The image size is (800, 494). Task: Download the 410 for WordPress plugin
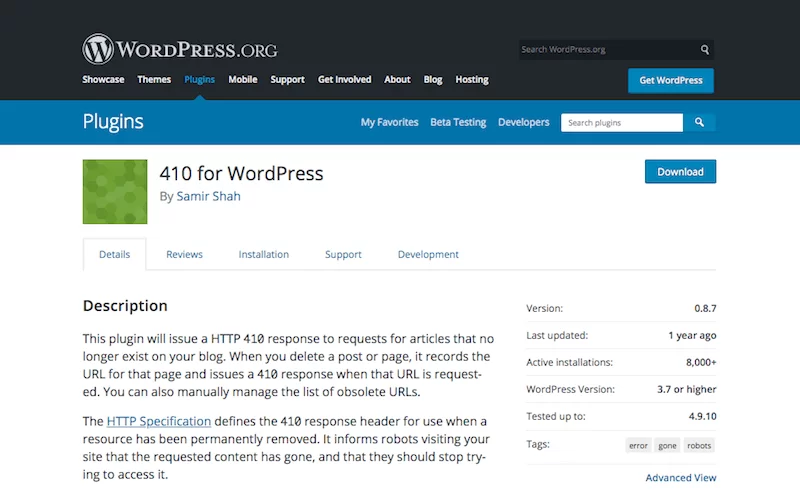pos(680,171)
